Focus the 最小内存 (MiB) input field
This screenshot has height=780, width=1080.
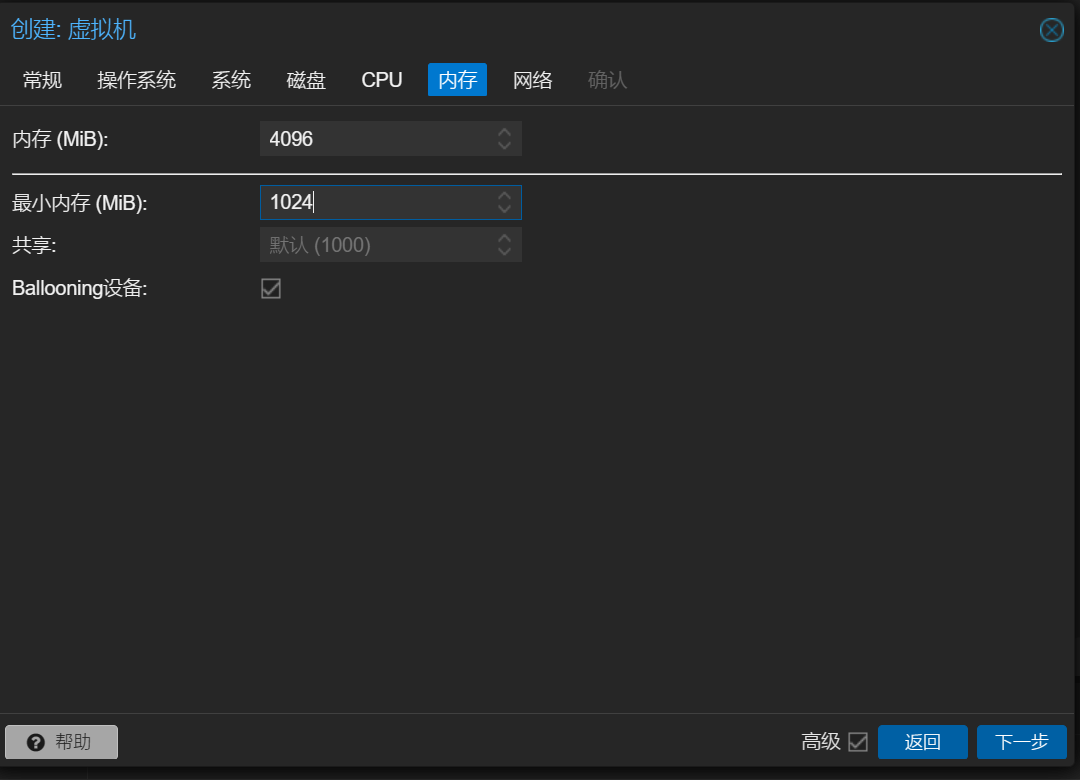click(375, 203)
